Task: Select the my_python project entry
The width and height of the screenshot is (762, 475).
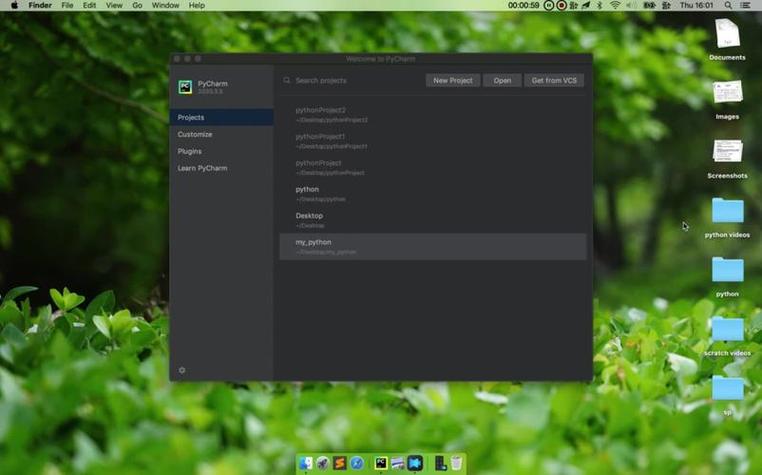Action: [x=433, y=246]
